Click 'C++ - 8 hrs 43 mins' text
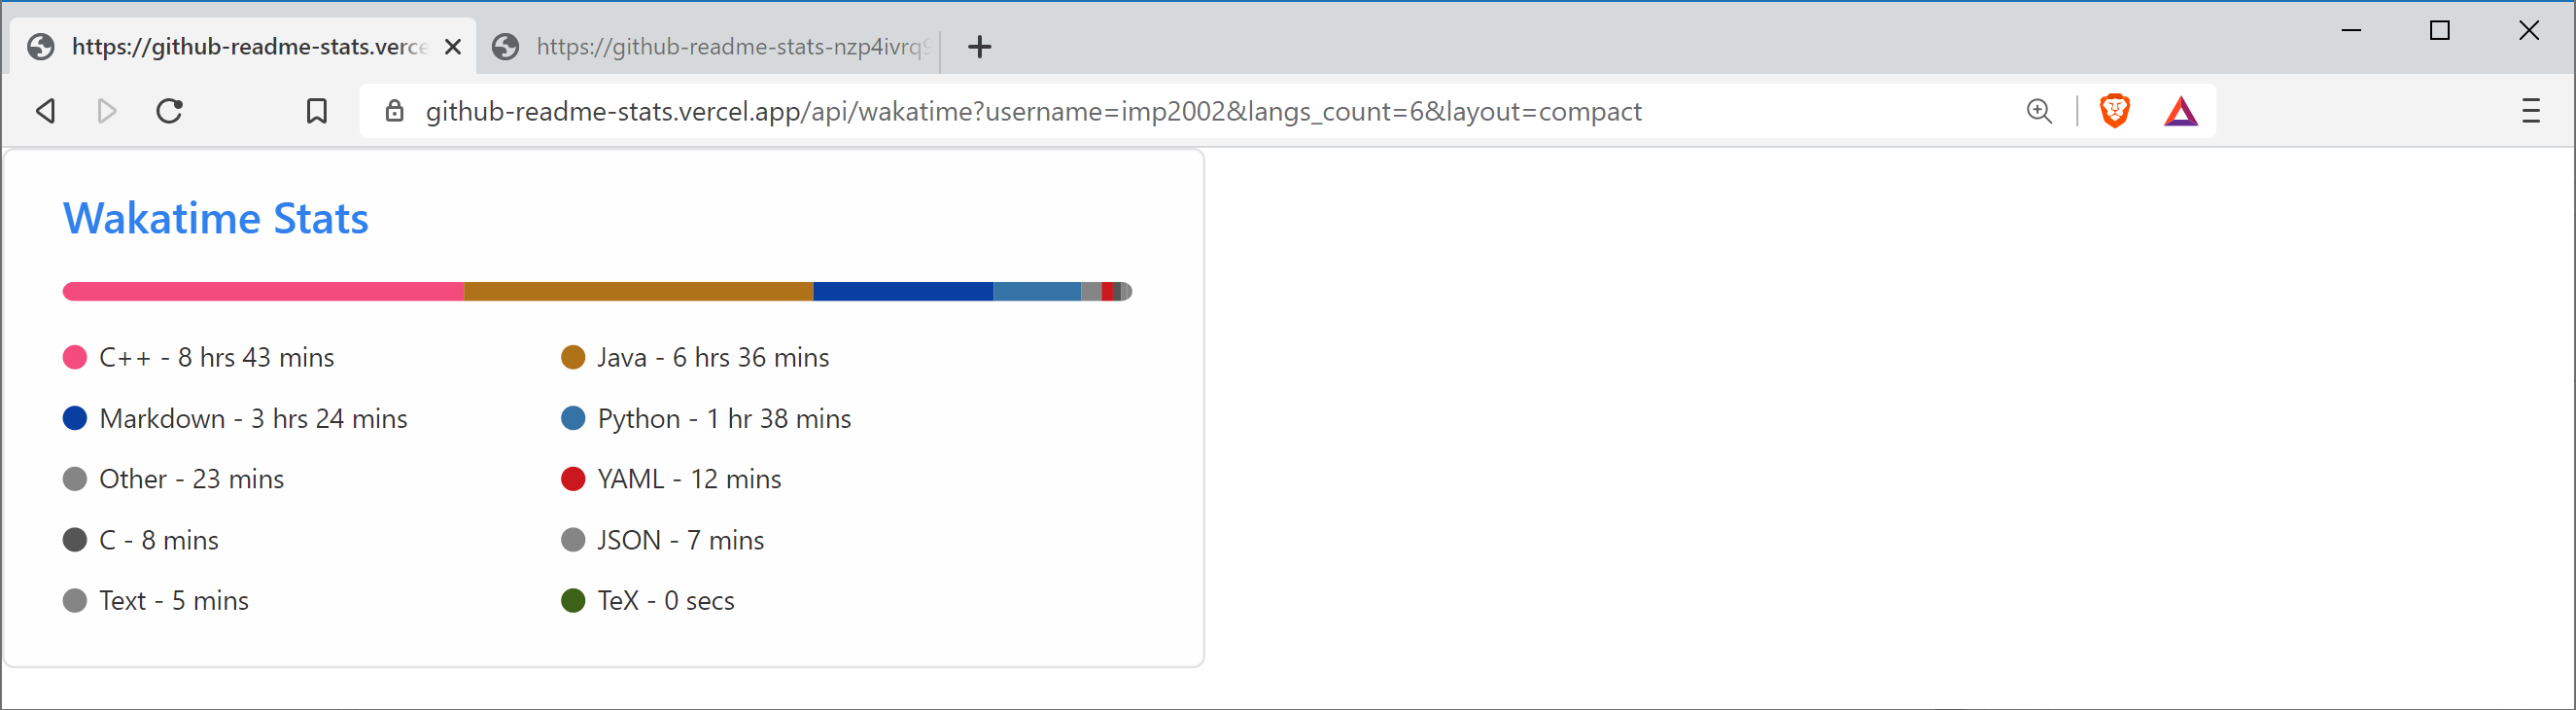Screen dimensions: 2576x710 coord(217,358)
